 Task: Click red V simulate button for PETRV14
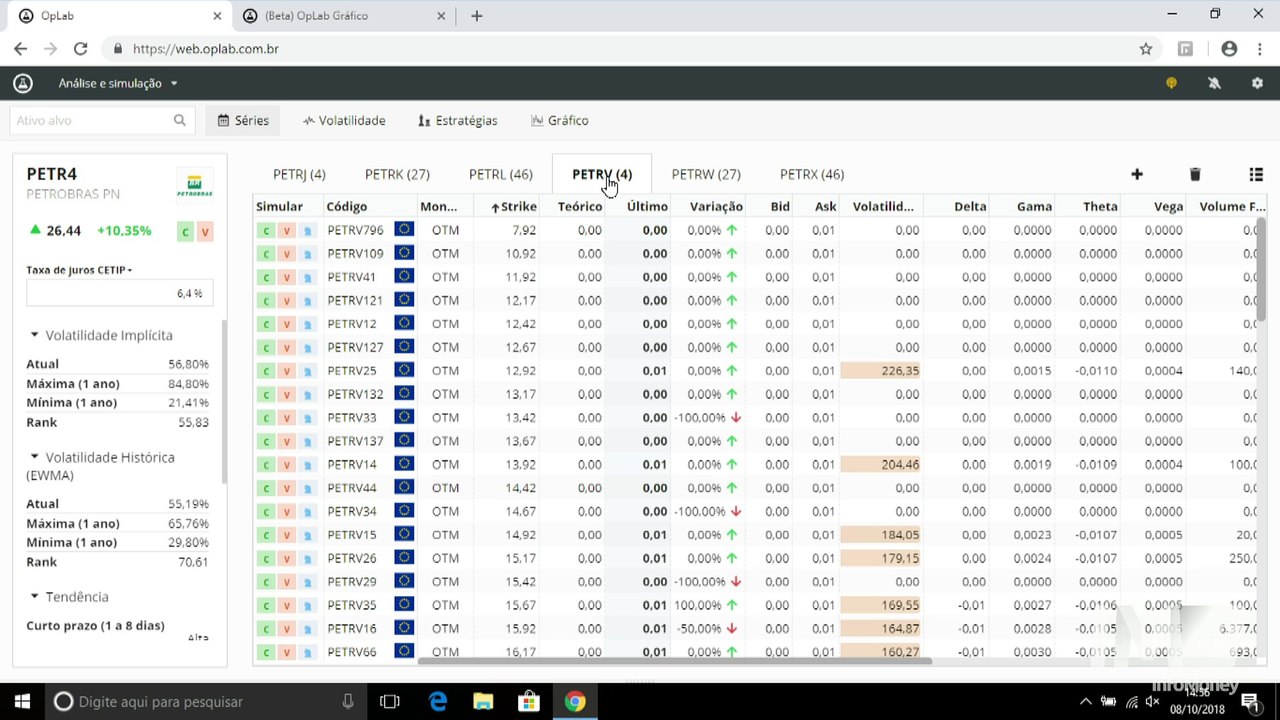point(287,465)
